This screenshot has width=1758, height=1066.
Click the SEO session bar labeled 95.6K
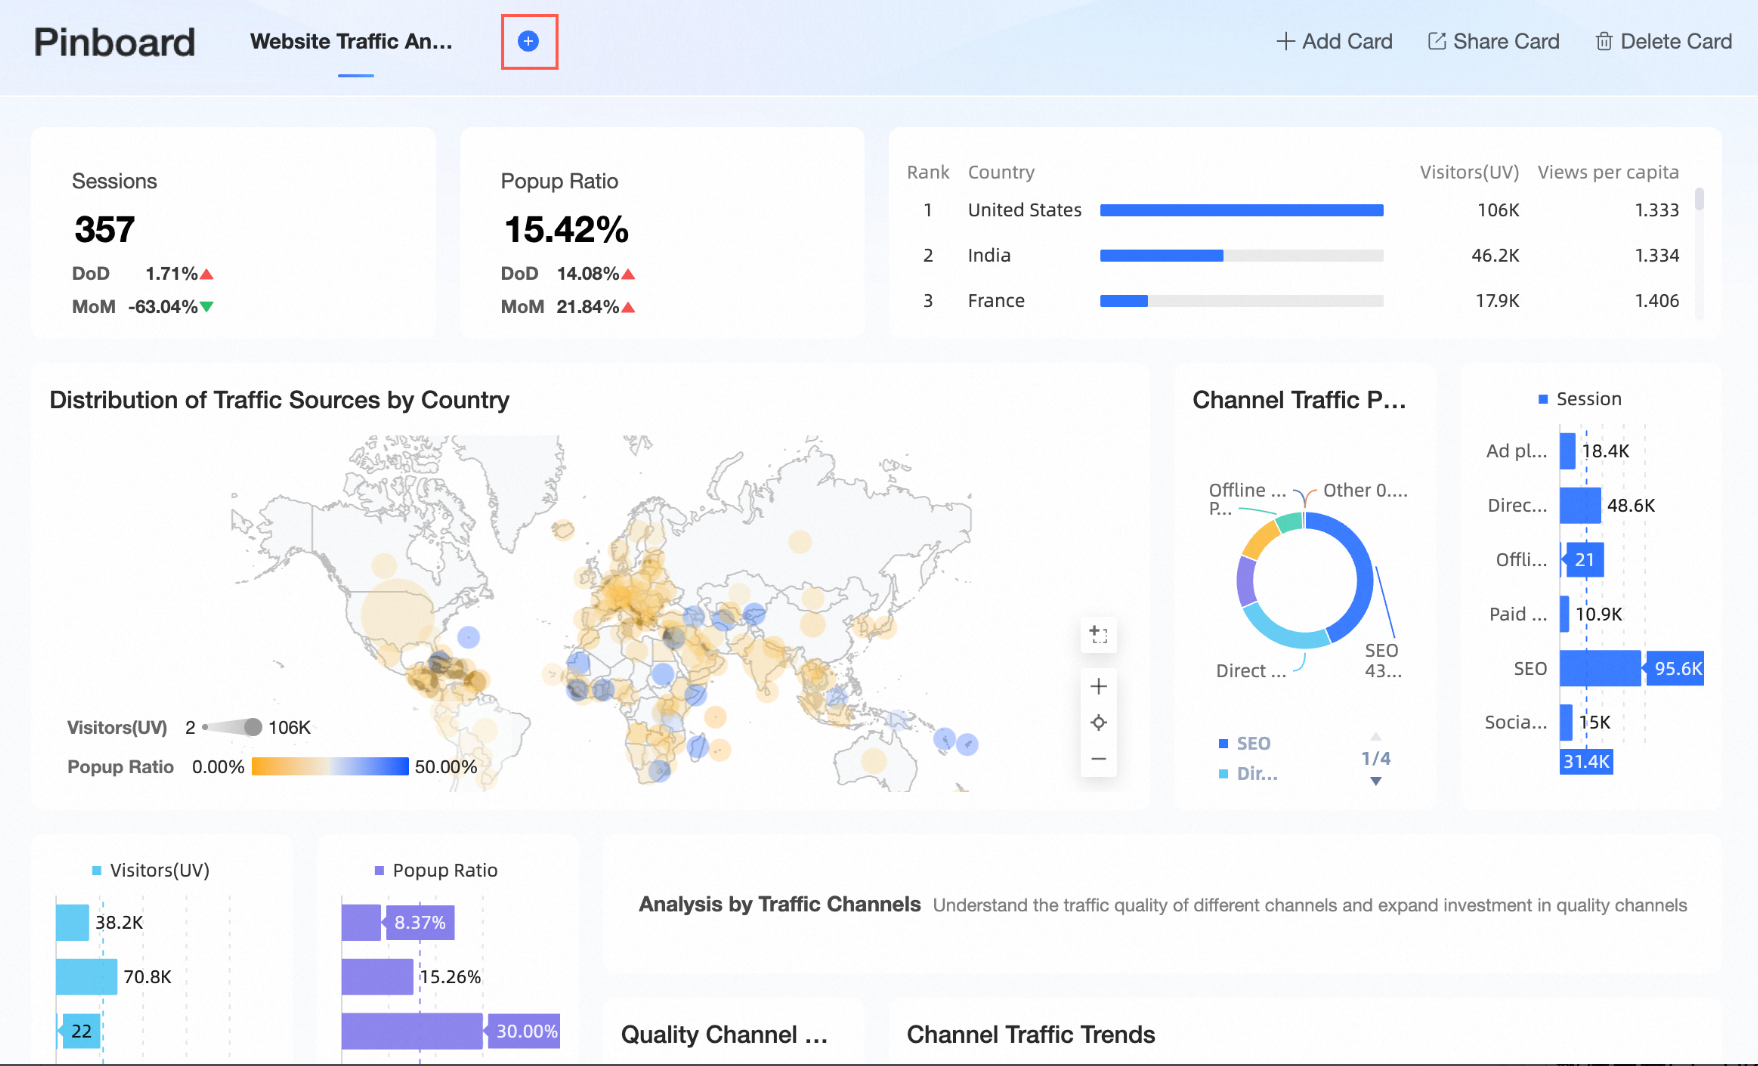tap(1600, 668)
